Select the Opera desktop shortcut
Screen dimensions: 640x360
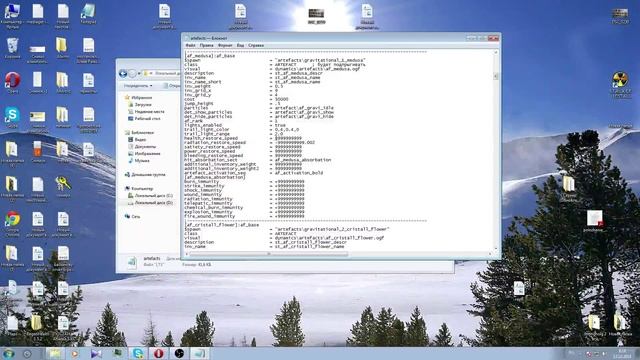pos(12,82)
